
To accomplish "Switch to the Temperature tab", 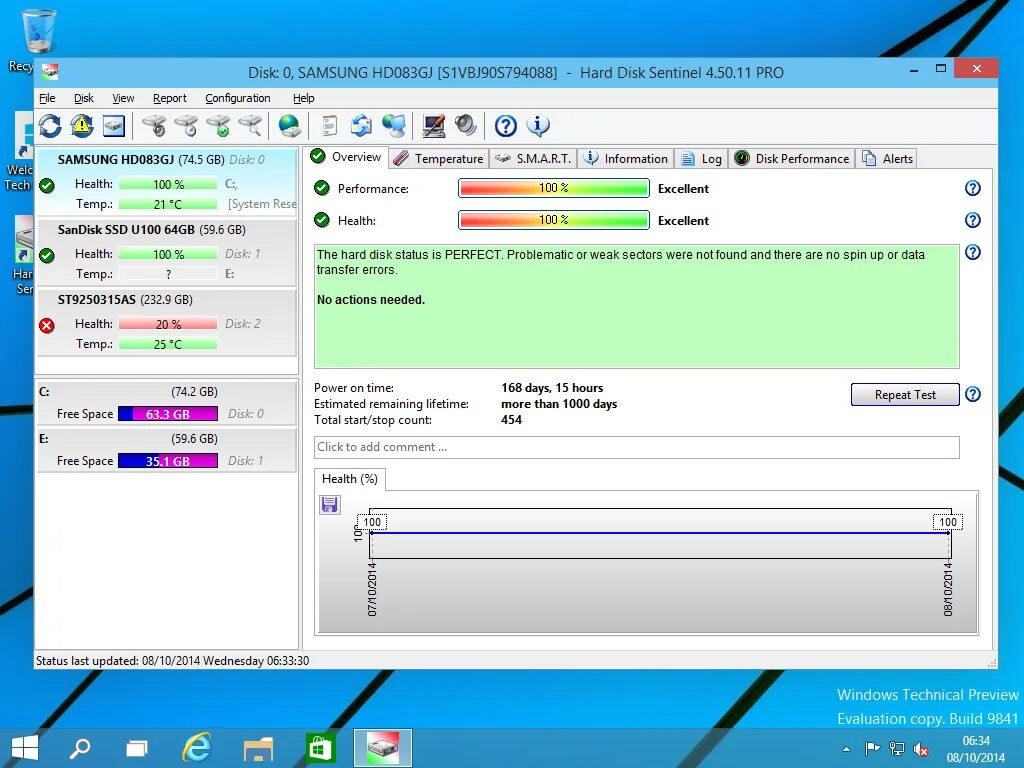I will pyautogui.click(x=439, y=159).
